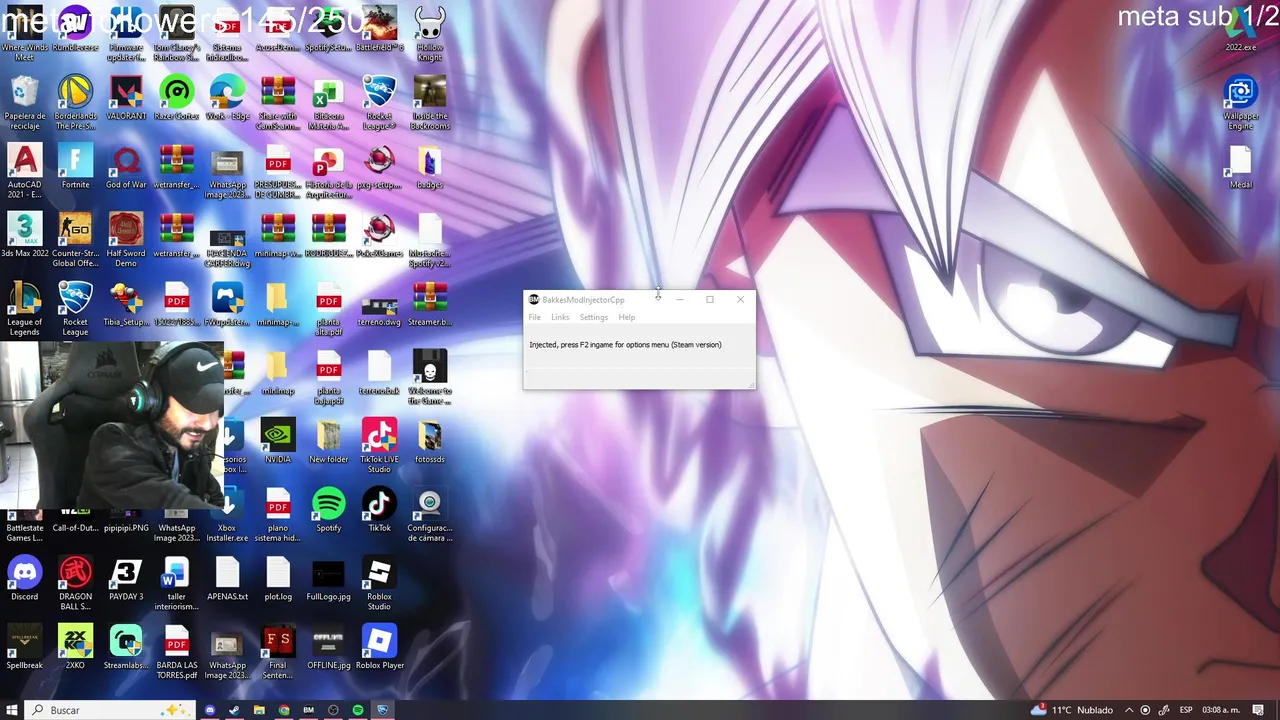Image resolution: width=1280 pixels, height=720 pixels.
Task: Click the ESP input language indicator
Action: (1186, 710)
